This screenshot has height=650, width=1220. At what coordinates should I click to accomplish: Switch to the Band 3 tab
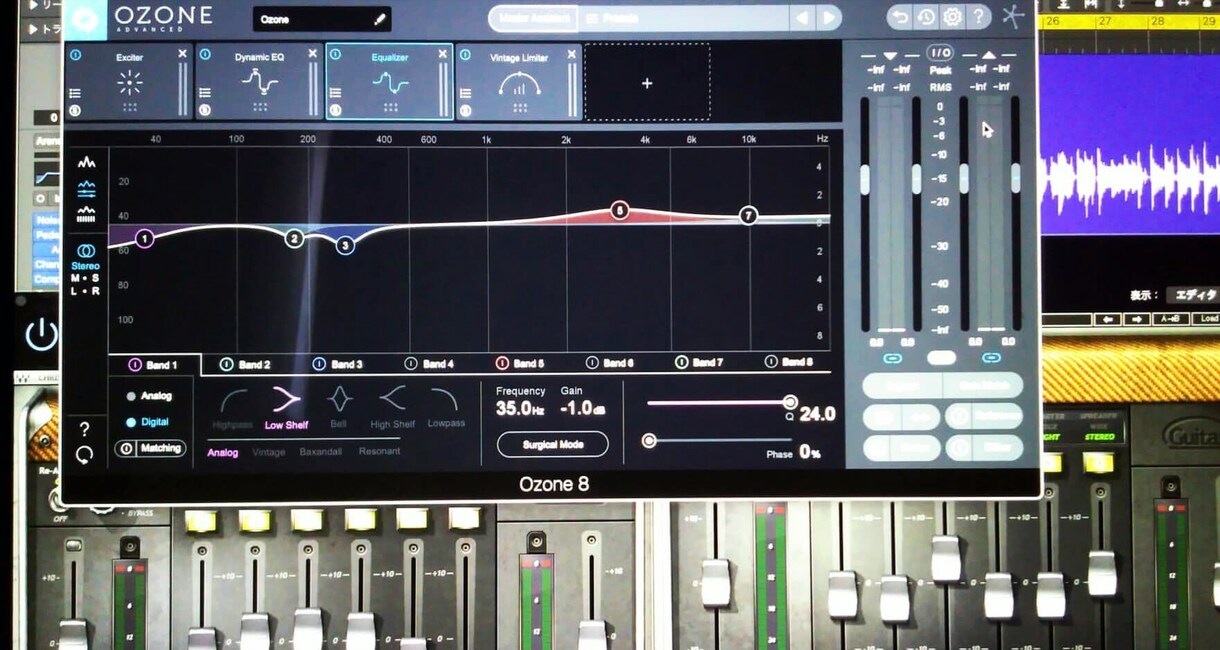[x=337, y=364]
